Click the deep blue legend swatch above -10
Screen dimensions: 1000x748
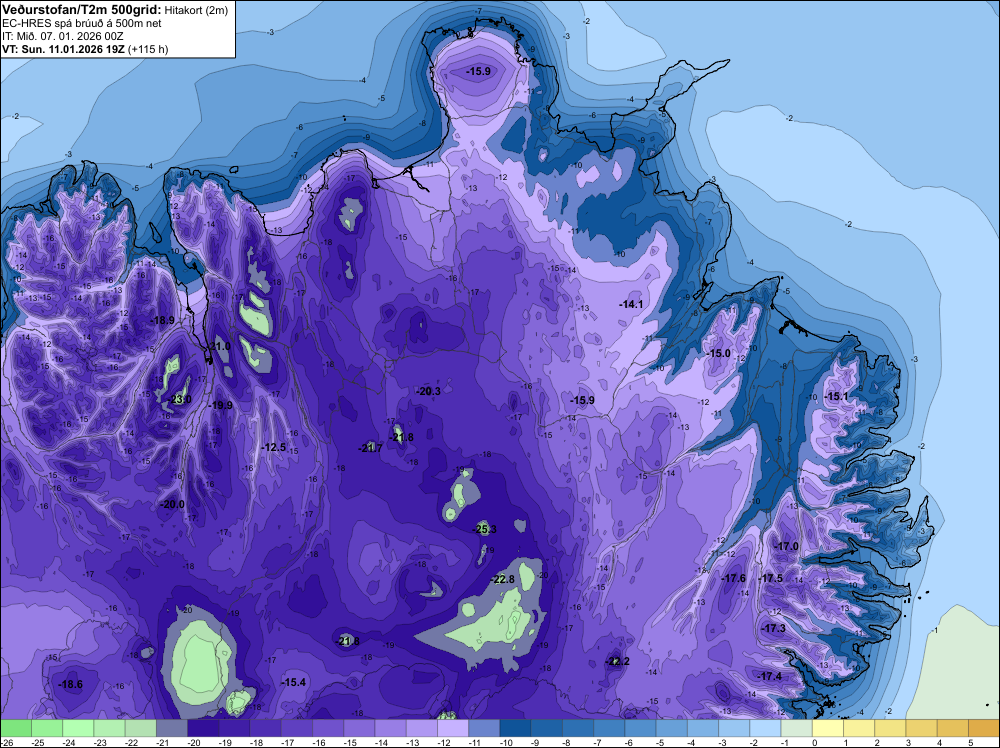(x=516, y=728)
